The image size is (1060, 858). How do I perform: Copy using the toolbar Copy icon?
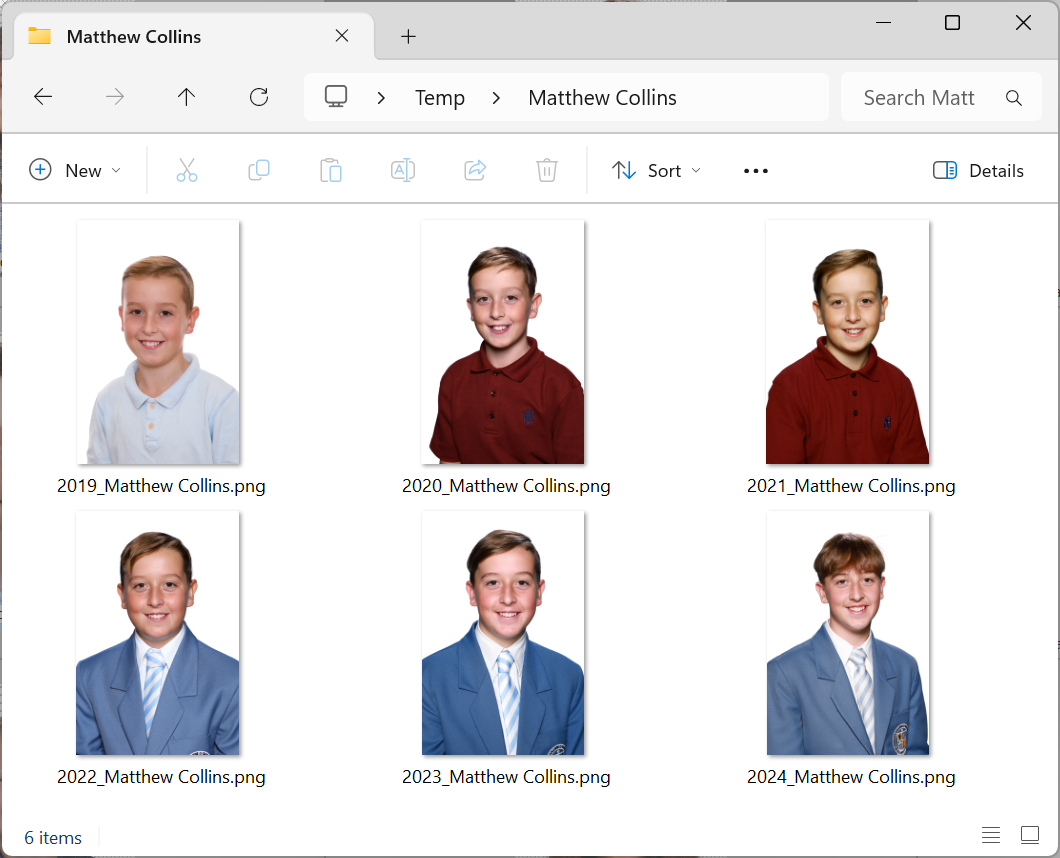click(x=259, y=170)
